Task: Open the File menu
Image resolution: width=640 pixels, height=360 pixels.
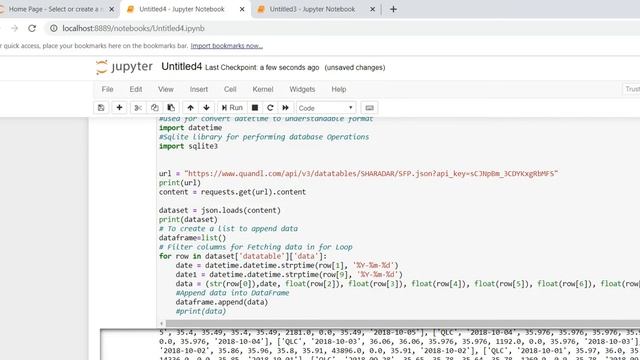Action: (107, 89)
